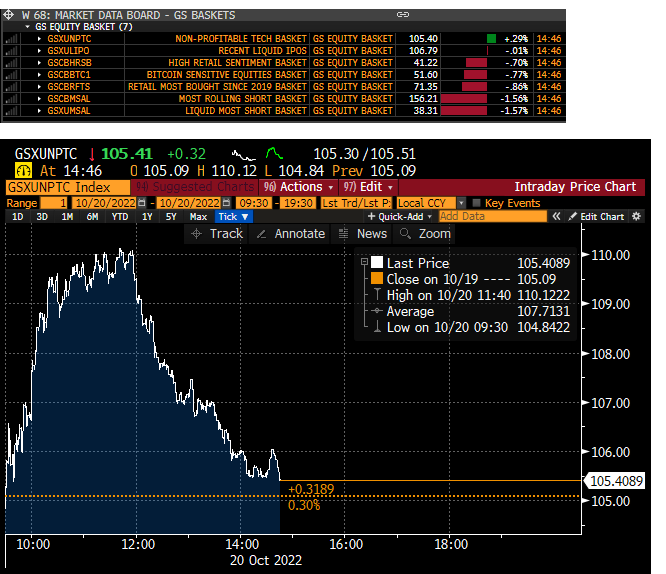Click the 09:30 start time field
This screenshot has height=574, width=666.
[254, 203]
